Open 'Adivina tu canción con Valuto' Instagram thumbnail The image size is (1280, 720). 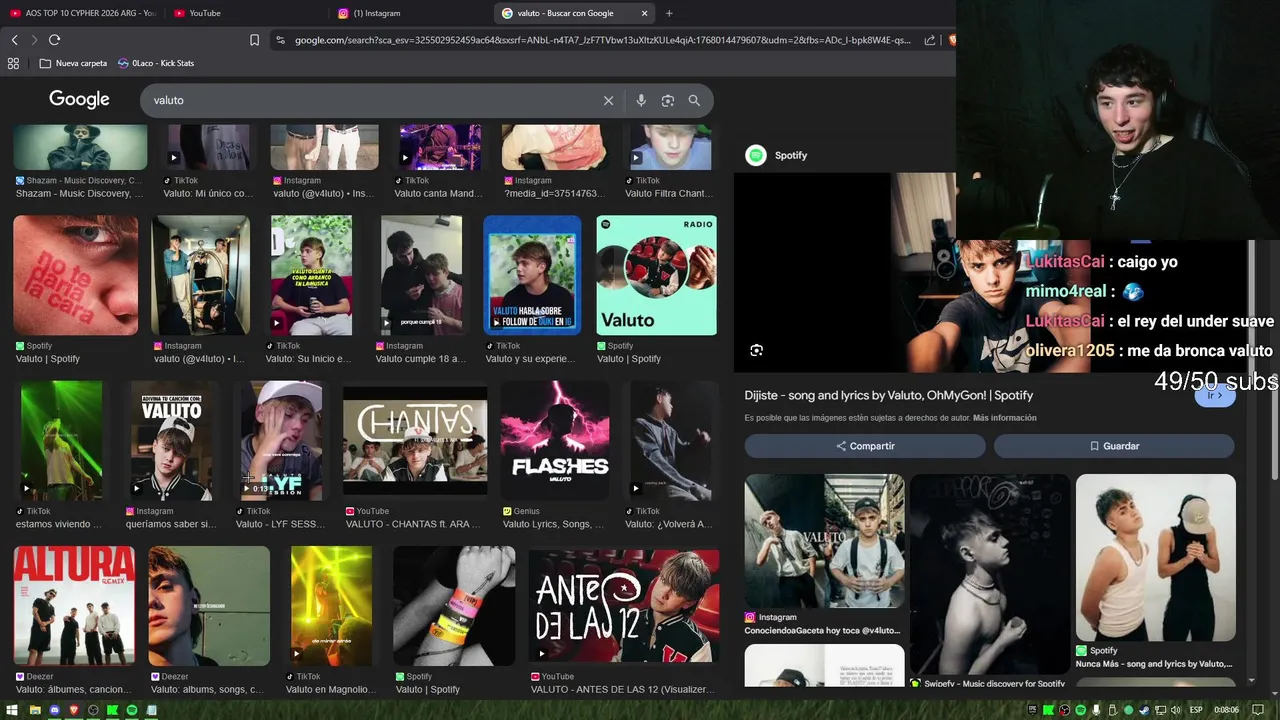click(x=171, y=440)
